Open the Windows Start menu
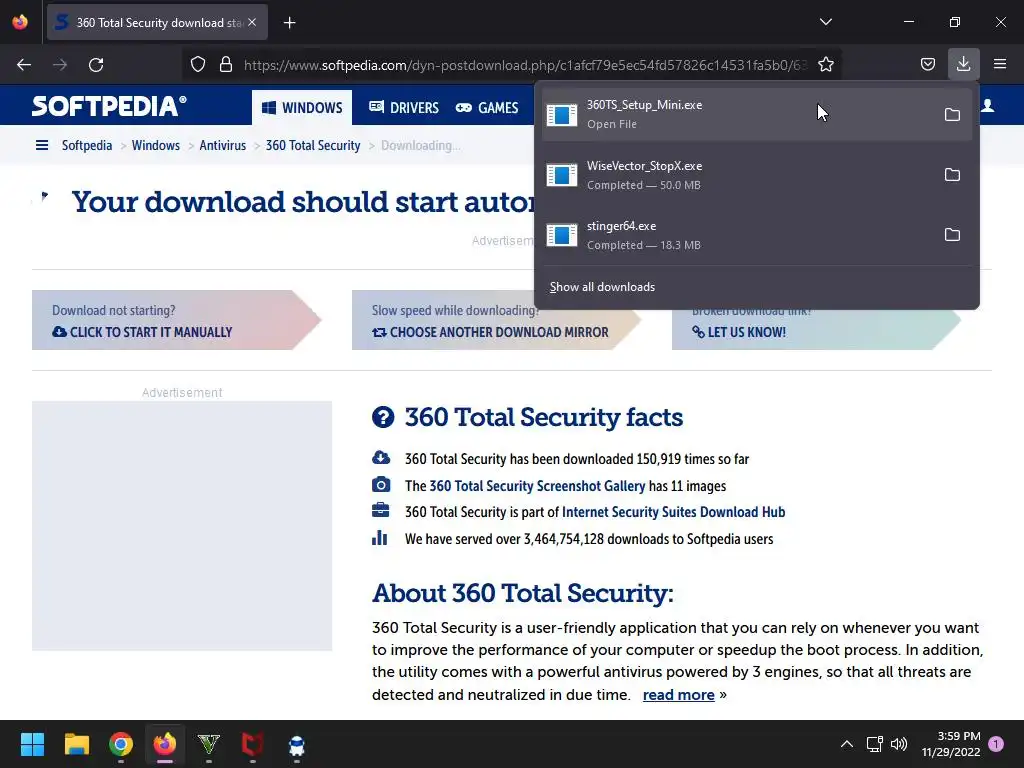The image size is (1024, 768). tap(32, 744)
